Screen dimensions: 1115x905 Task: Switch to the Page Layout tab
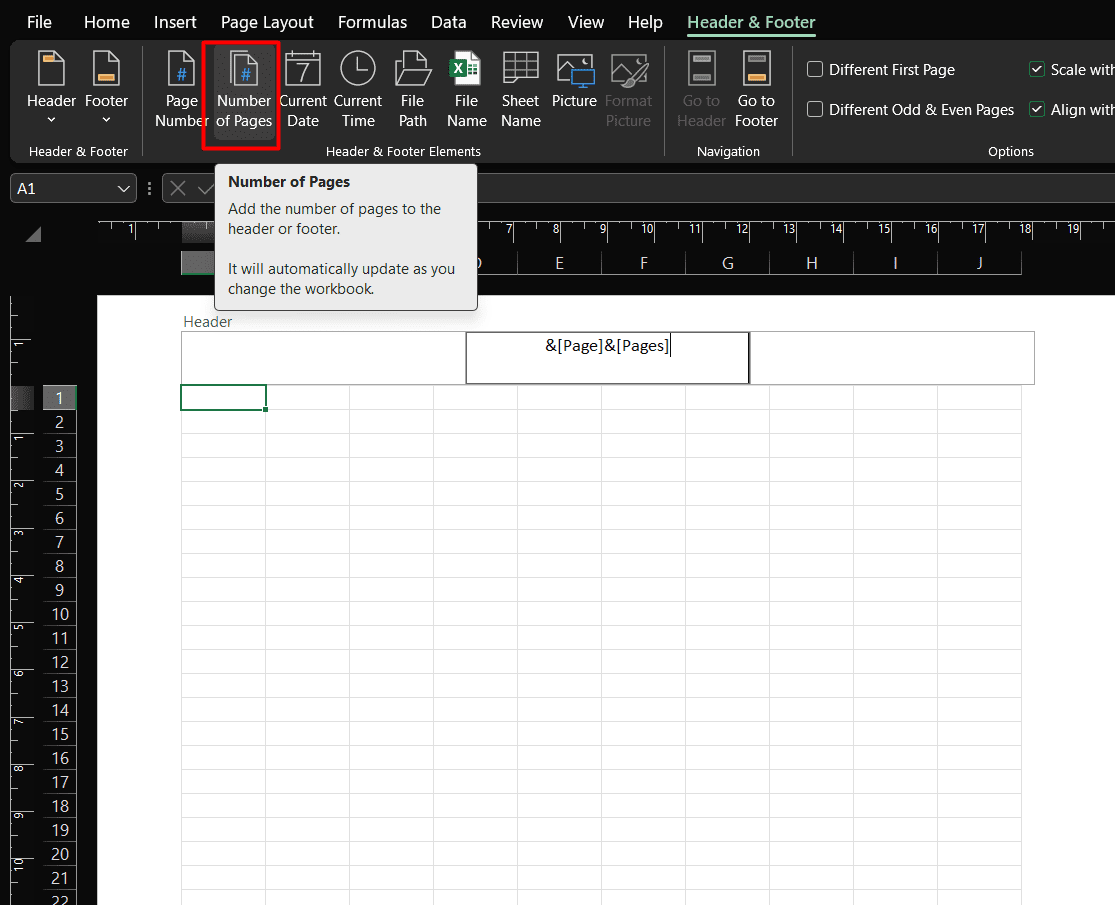coord(266,21)
